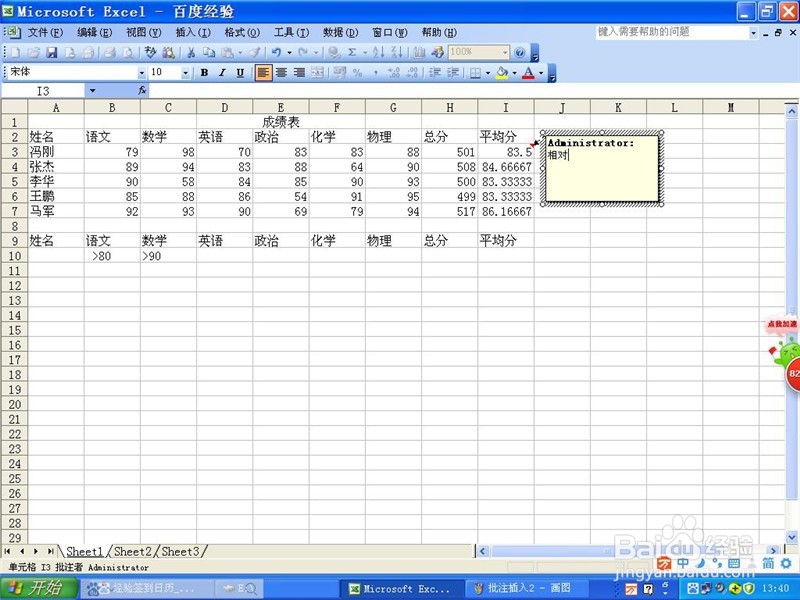Click the Paste icon

(227, 52)
